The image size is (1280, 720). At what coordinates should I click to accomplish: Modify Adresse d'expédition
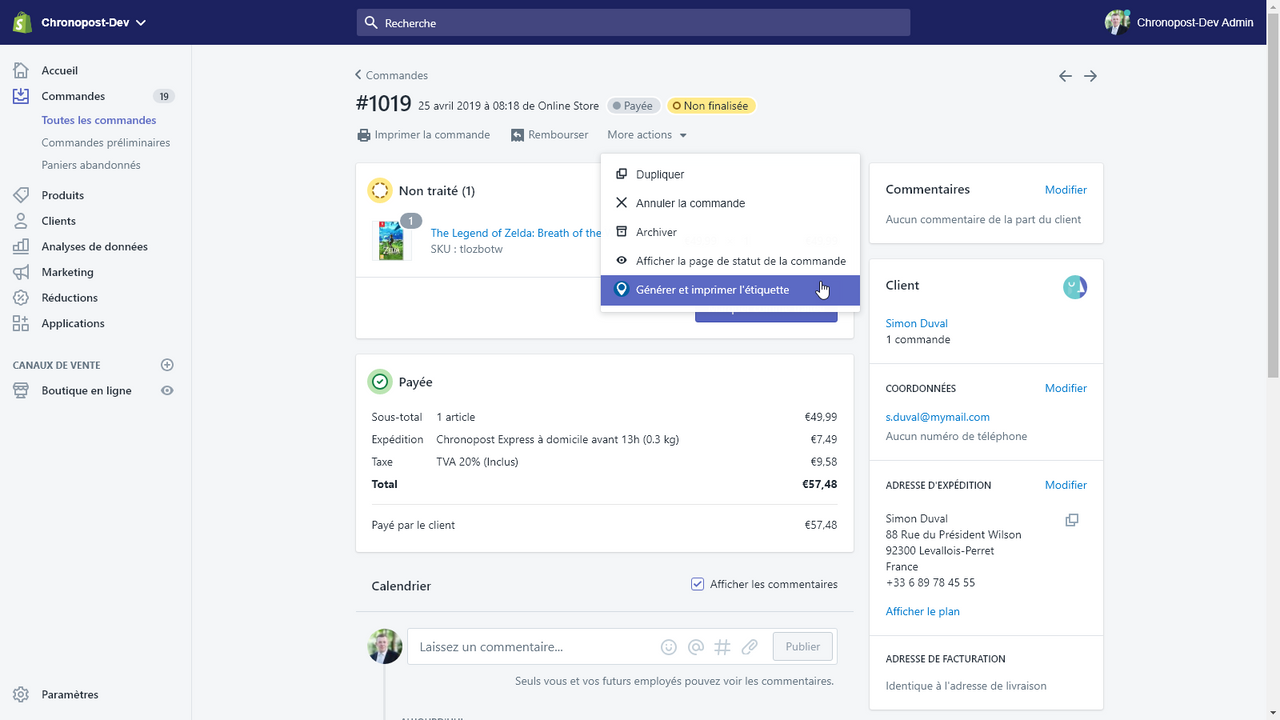pos(1066,485)
